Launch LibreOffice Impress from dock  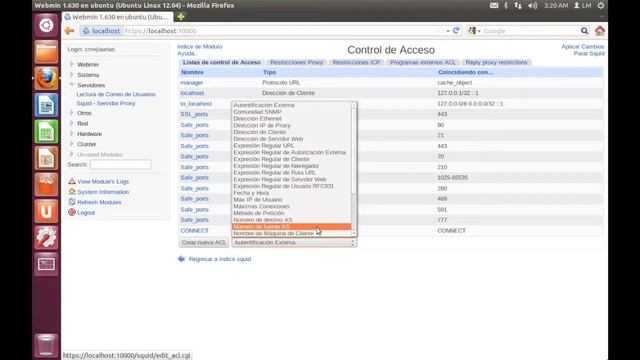(46, 158)
